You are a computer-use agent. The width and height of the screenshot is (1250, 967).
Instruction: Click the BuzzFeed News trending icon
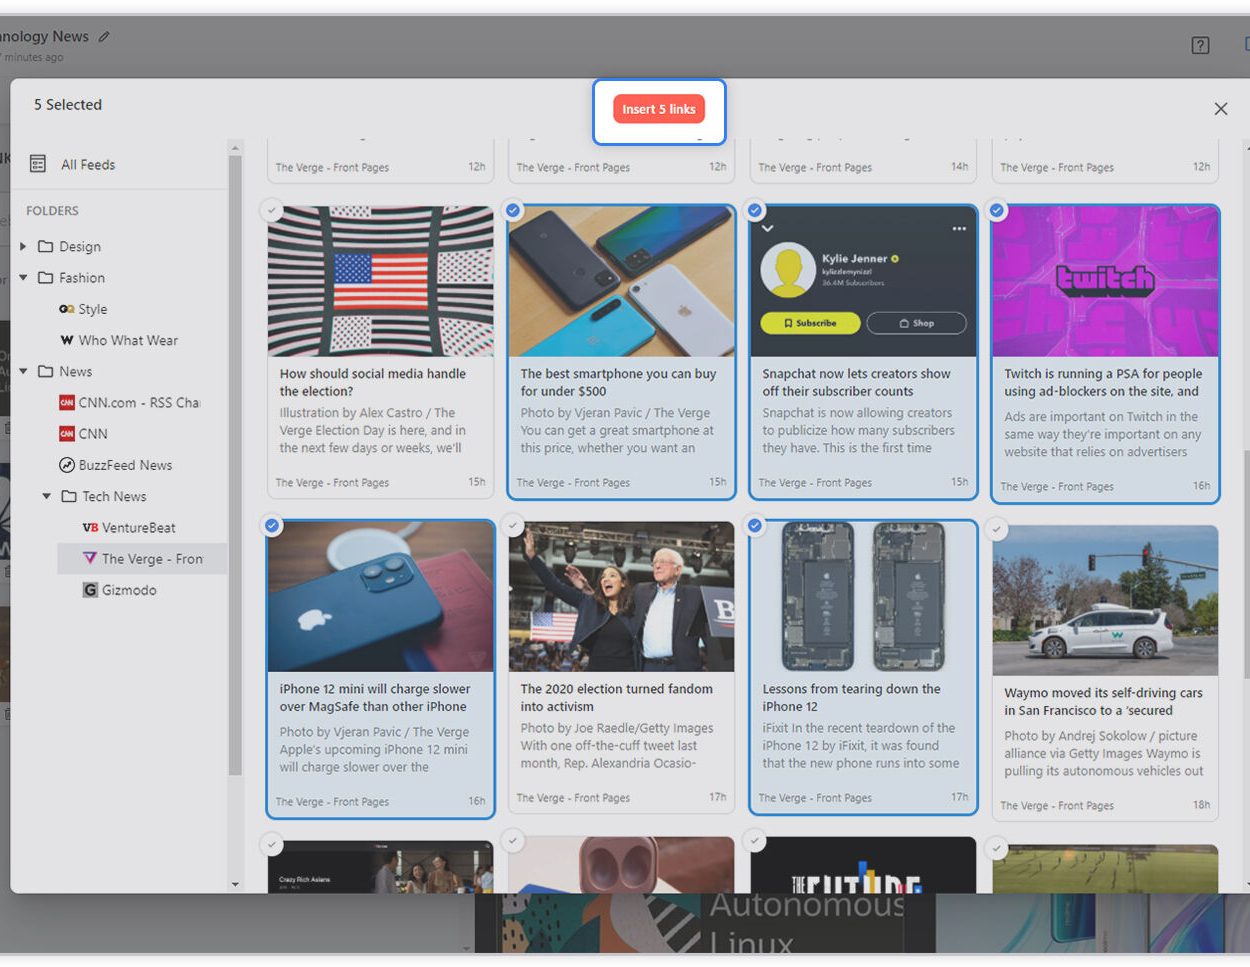(67, 465)
